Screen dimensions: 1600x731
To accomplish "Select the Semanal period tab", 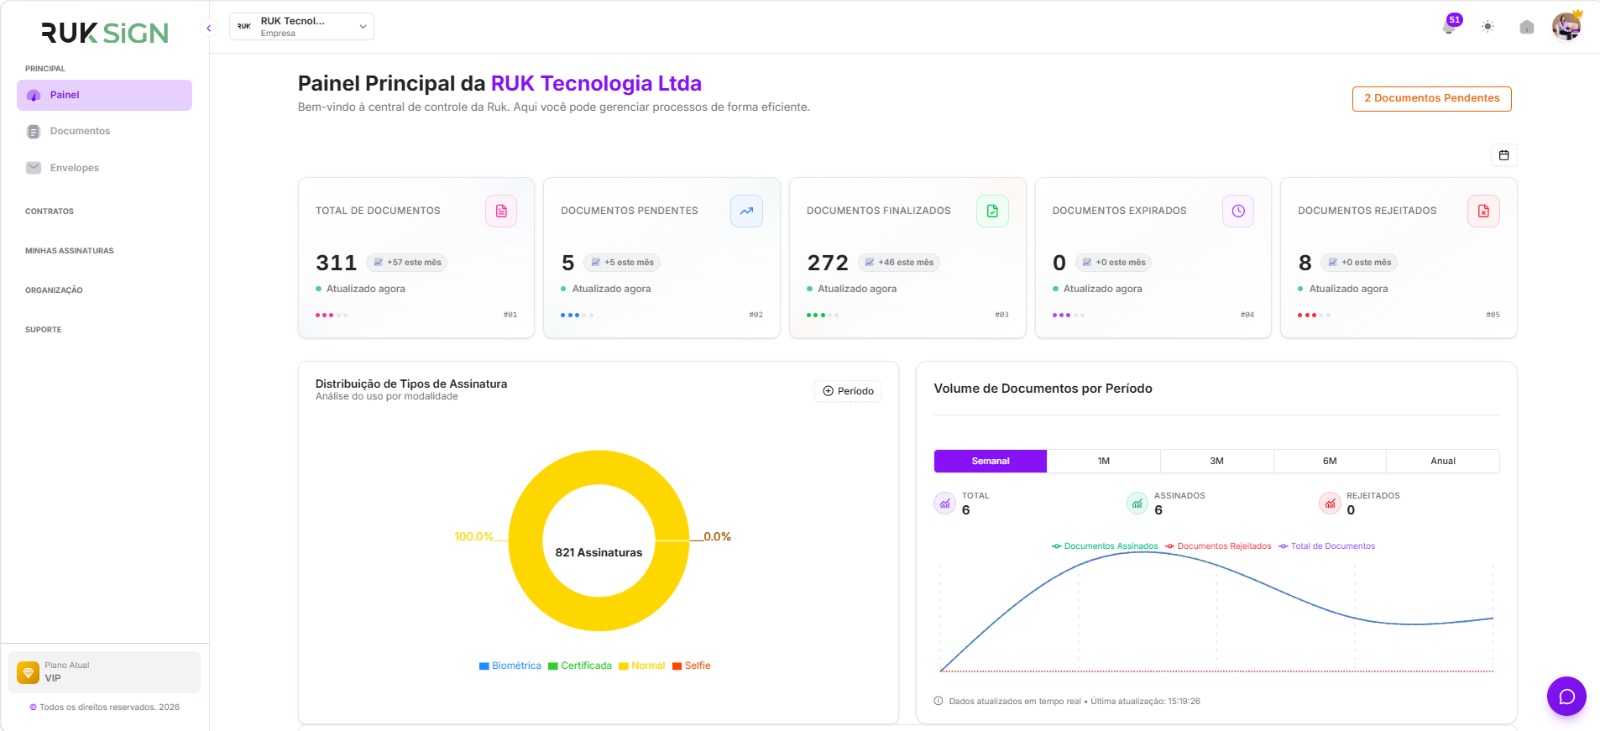I will click(x=991, y=461).
